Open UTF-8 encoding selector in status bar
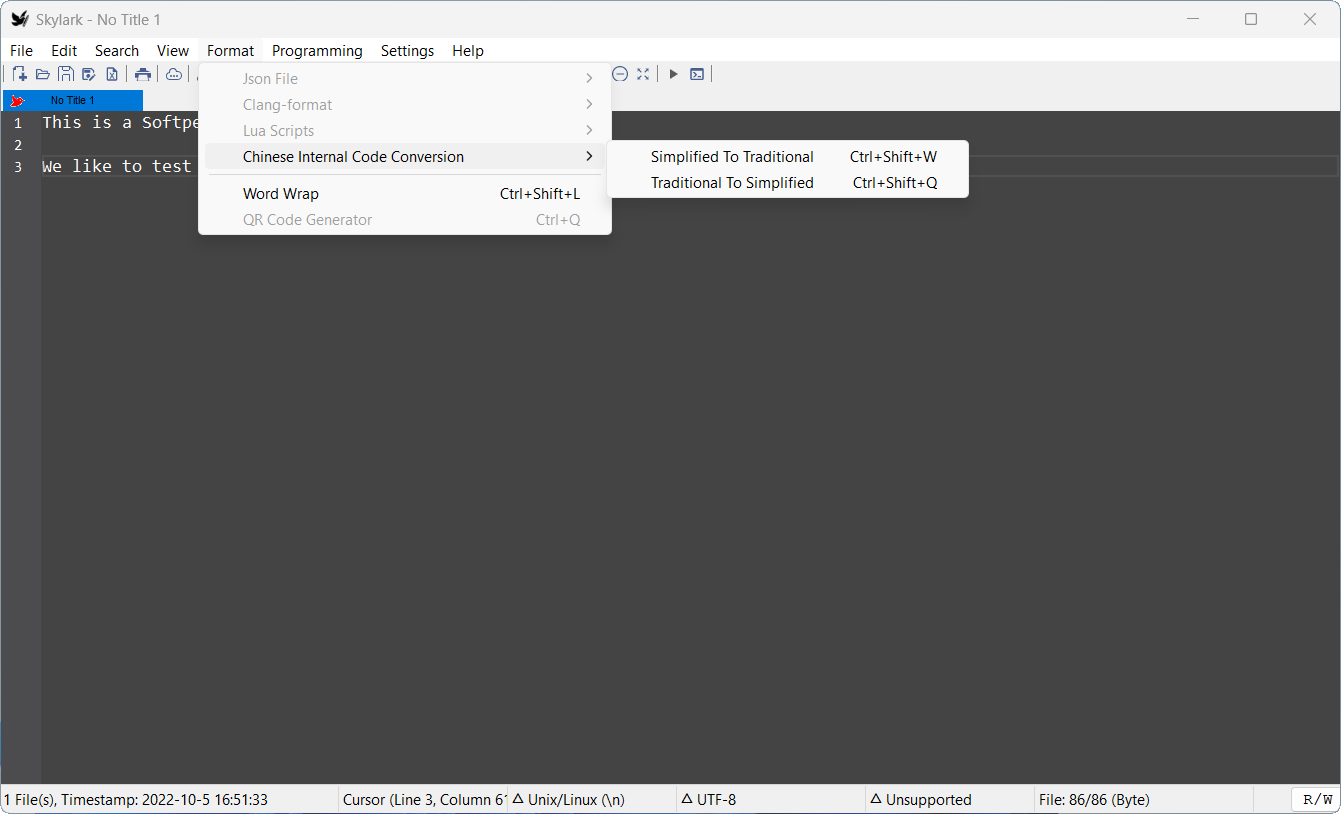This screenshot has height=814, width=1341. [770, 799]
